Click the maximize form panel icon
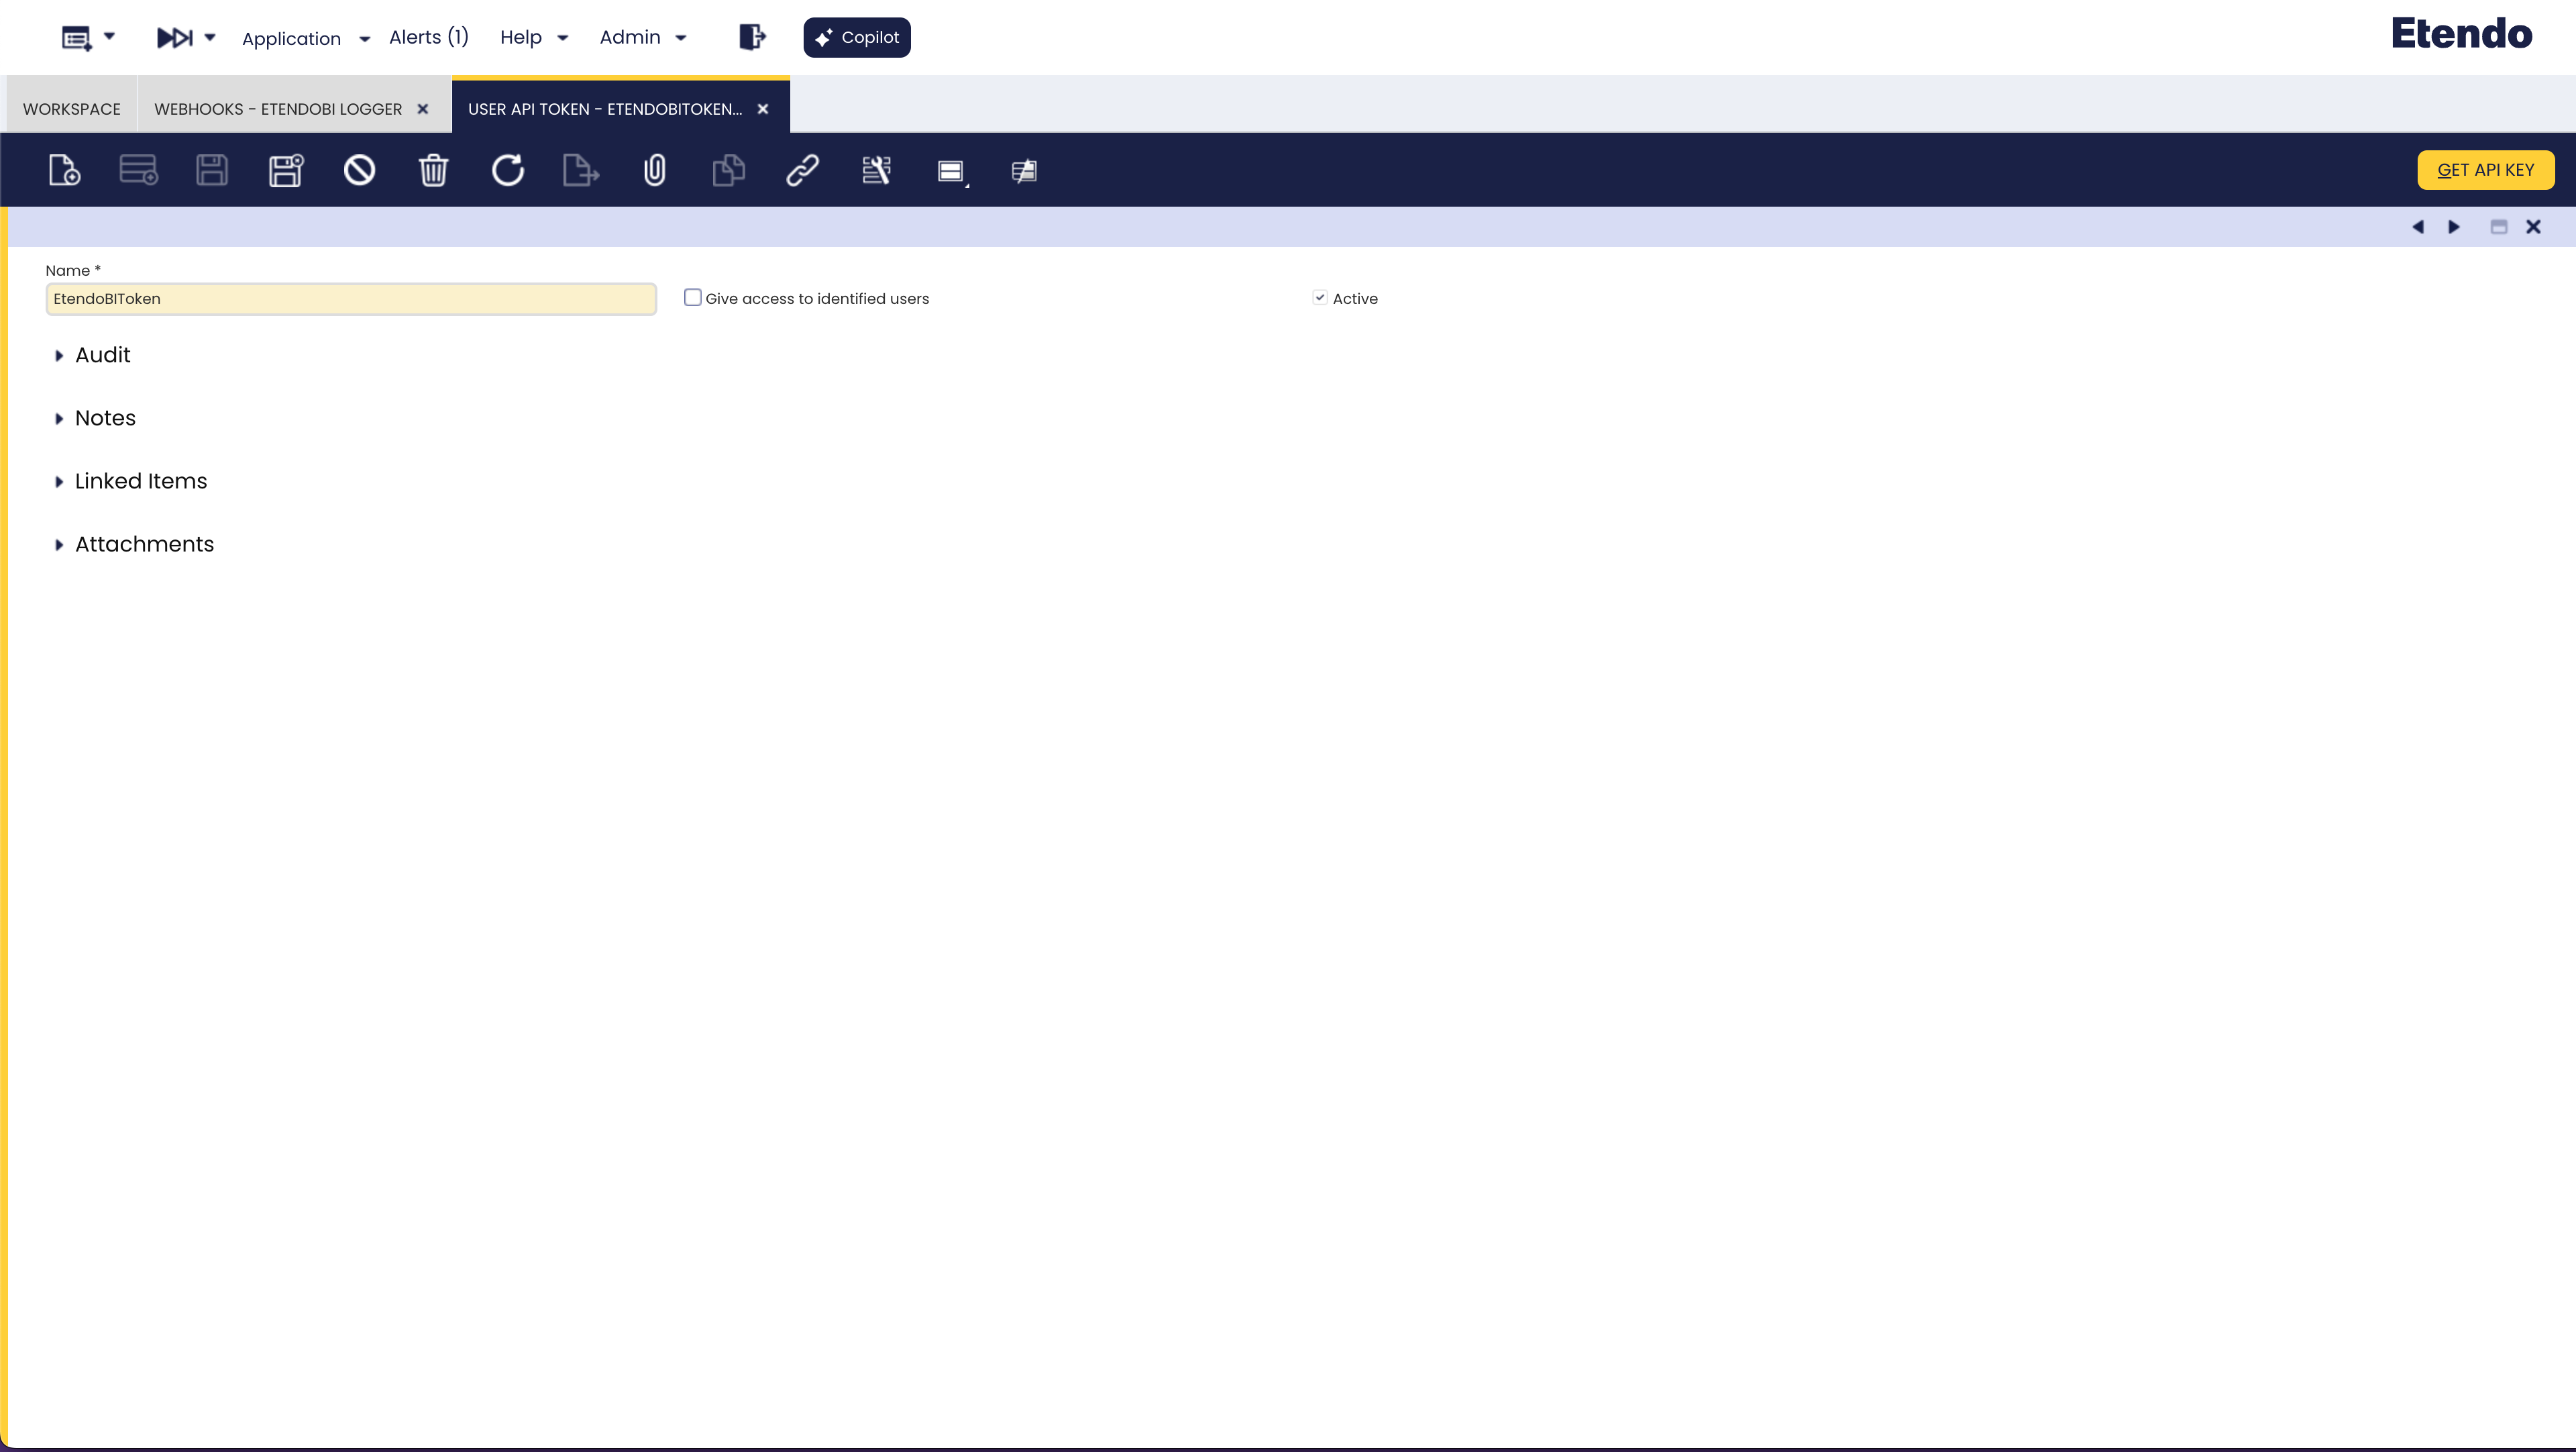2576x1452 pixels. pos(2499,227)
